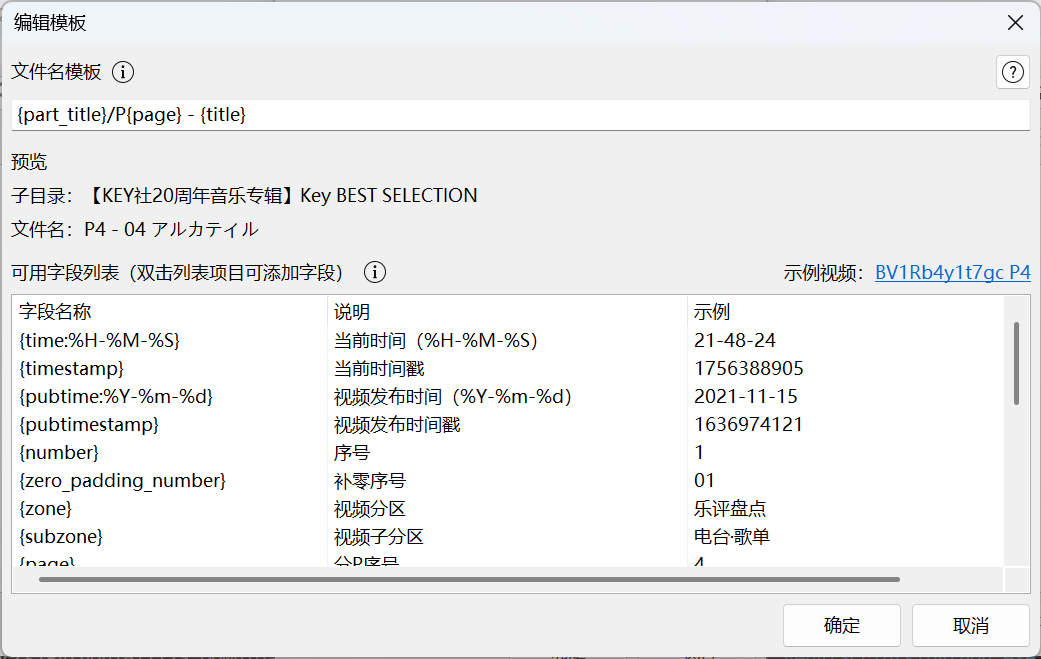
Task: Select the {zone} field row
Action: pos(46,509)
